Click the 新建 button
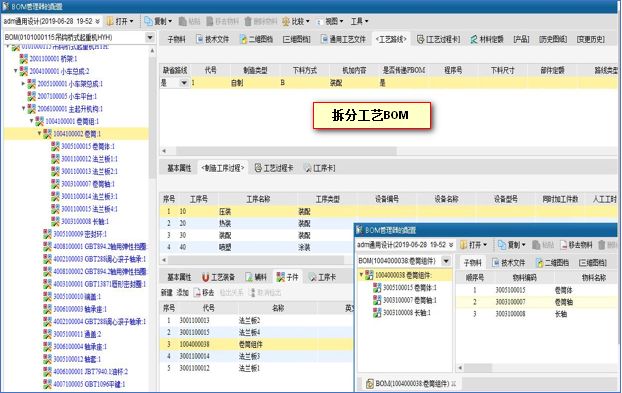 coord(167,293)
